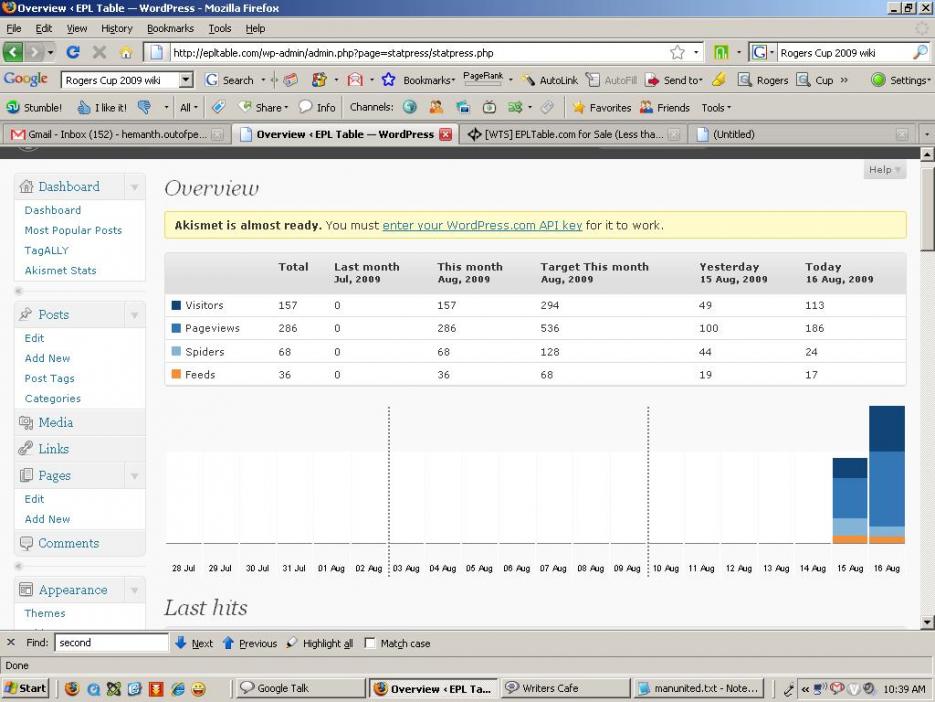The height and width of the screenshot is (702, 935).
Task: Collapse the Posts menu section arrow
Action: click(x=134, y=315)
